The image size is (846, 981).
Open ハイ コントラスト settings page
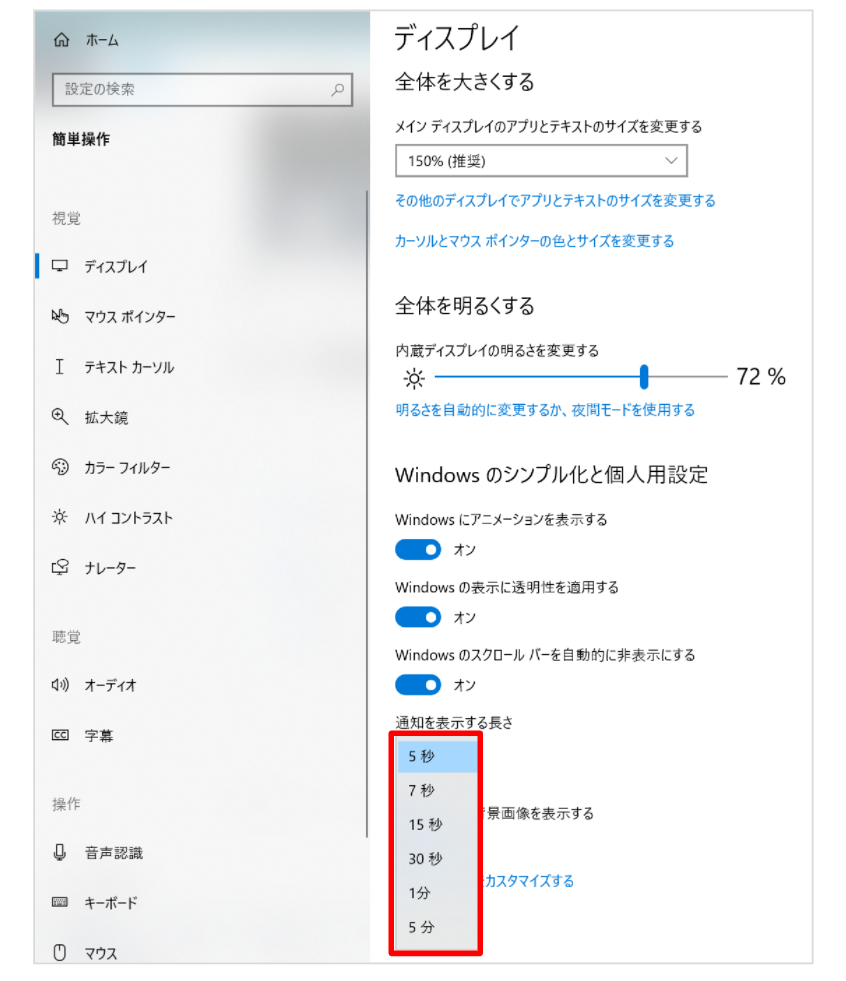pos(129,518)
